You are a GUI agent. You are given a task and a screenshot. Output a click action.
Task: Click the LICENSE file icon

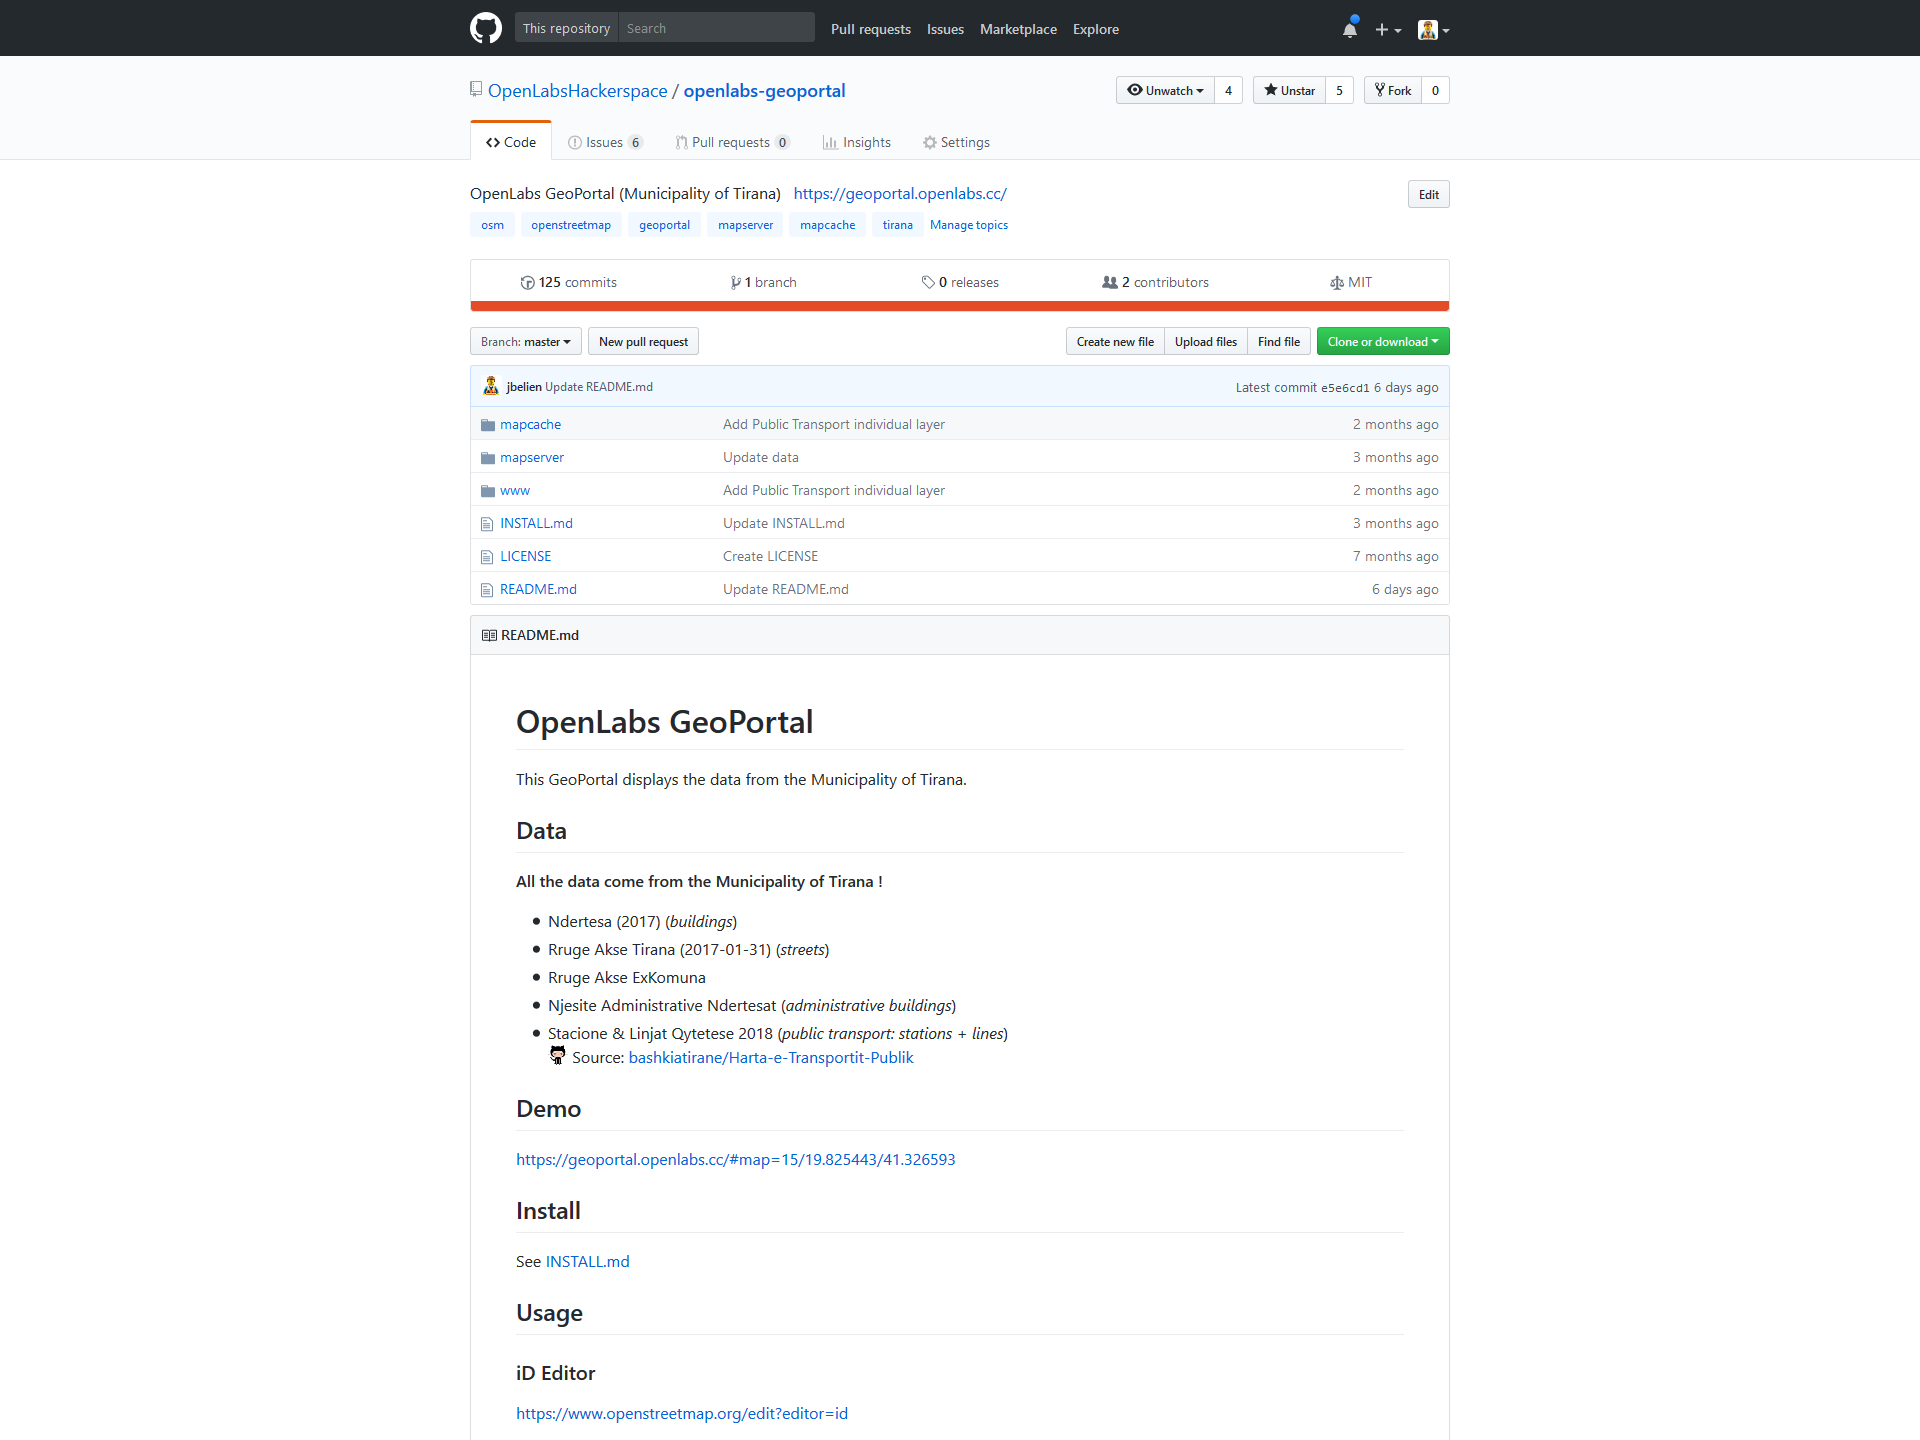coord(487,557)
